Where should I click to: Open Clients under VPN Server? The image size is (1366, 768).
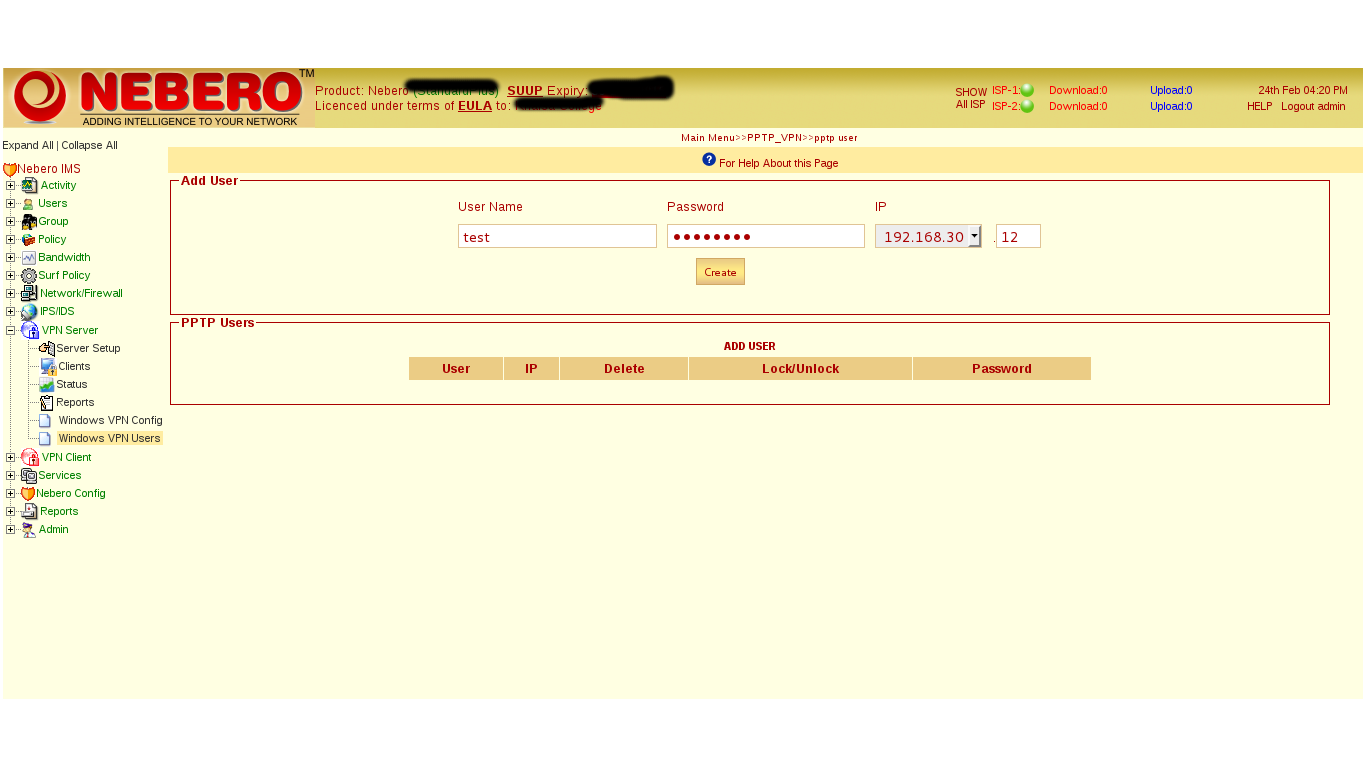[74, 367]
